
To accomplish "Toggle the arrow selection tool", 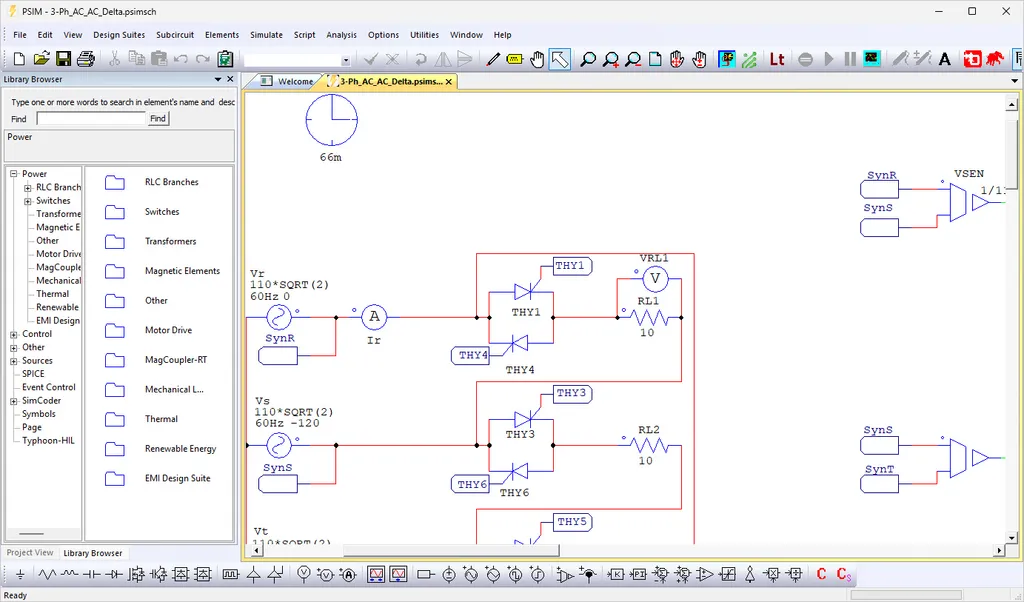I will (x=560, y=59).
